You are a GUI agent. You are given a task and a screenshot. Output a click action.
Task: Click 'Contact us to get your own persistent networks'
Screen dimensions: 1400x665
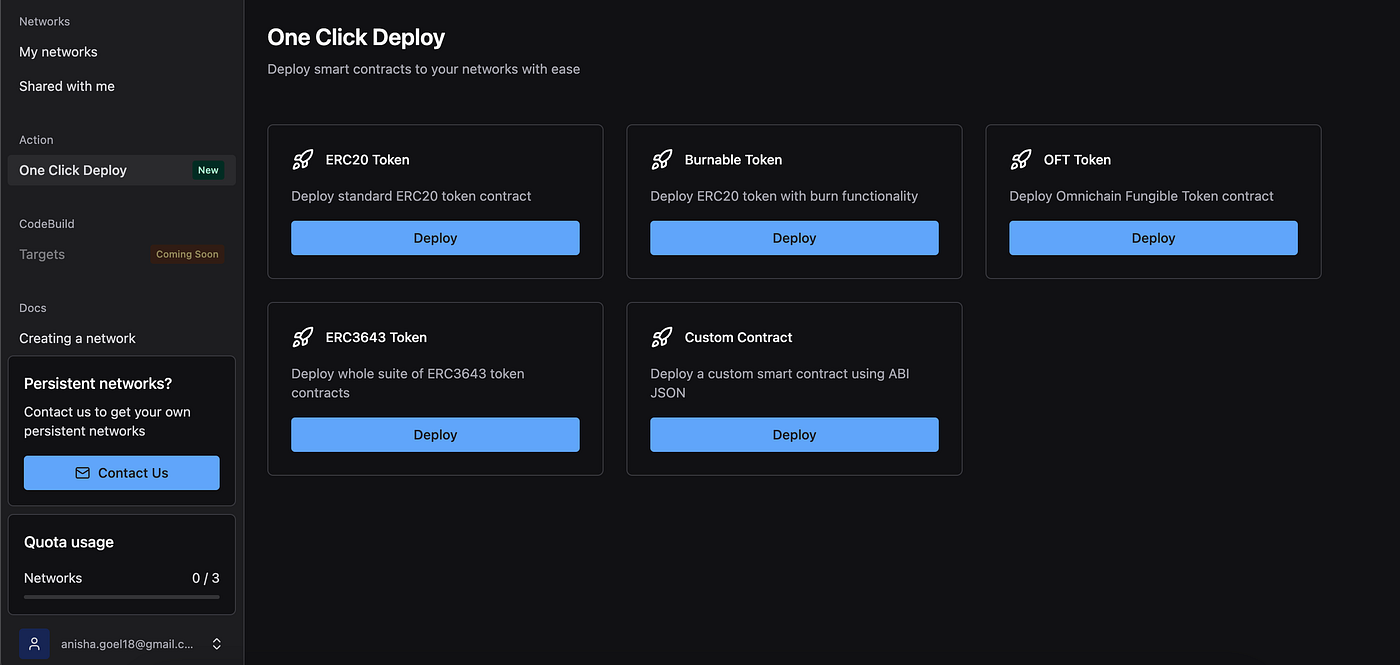point(107,421)
